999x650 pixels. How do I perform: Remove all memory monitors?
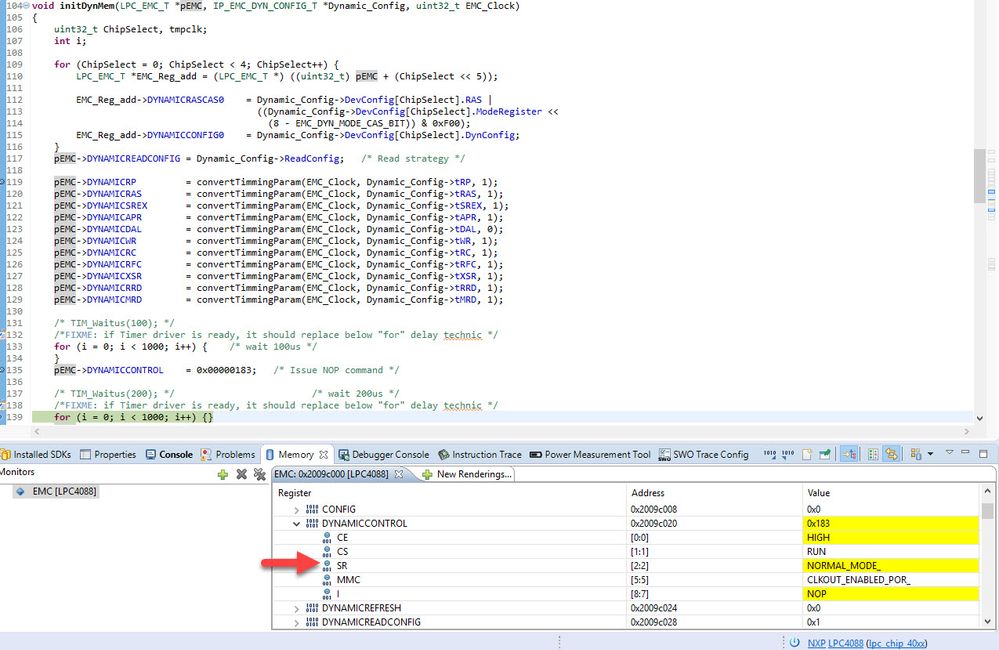pos(259,474)
